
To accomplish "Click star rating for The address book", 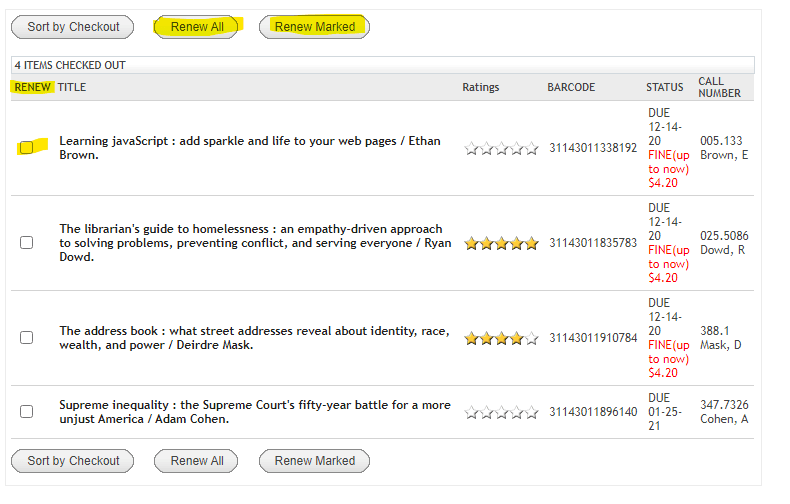I will [501, 338].
